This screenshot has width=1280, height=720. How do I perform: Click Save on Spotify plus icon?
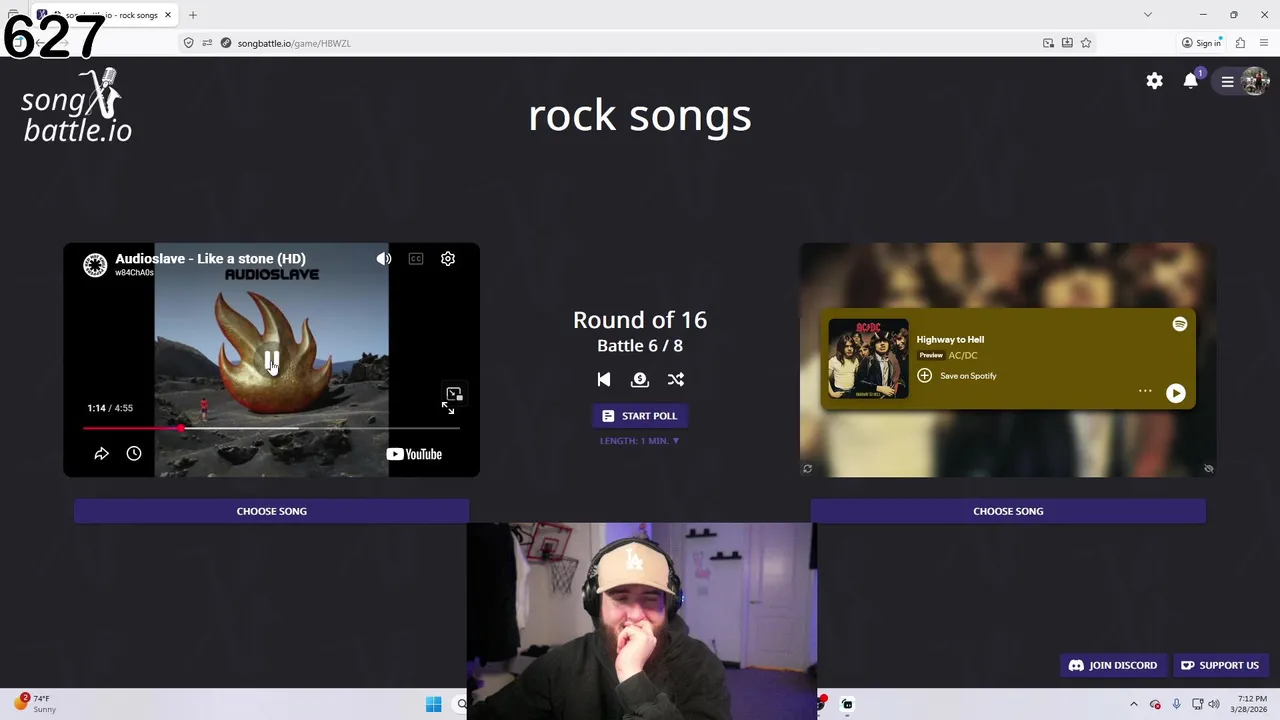click(x=924, y=376)
